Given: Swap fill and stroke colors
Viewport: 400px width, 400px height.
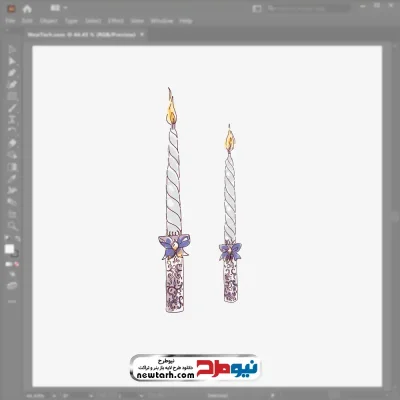Looking at the screenshot, I should [17, 239].
